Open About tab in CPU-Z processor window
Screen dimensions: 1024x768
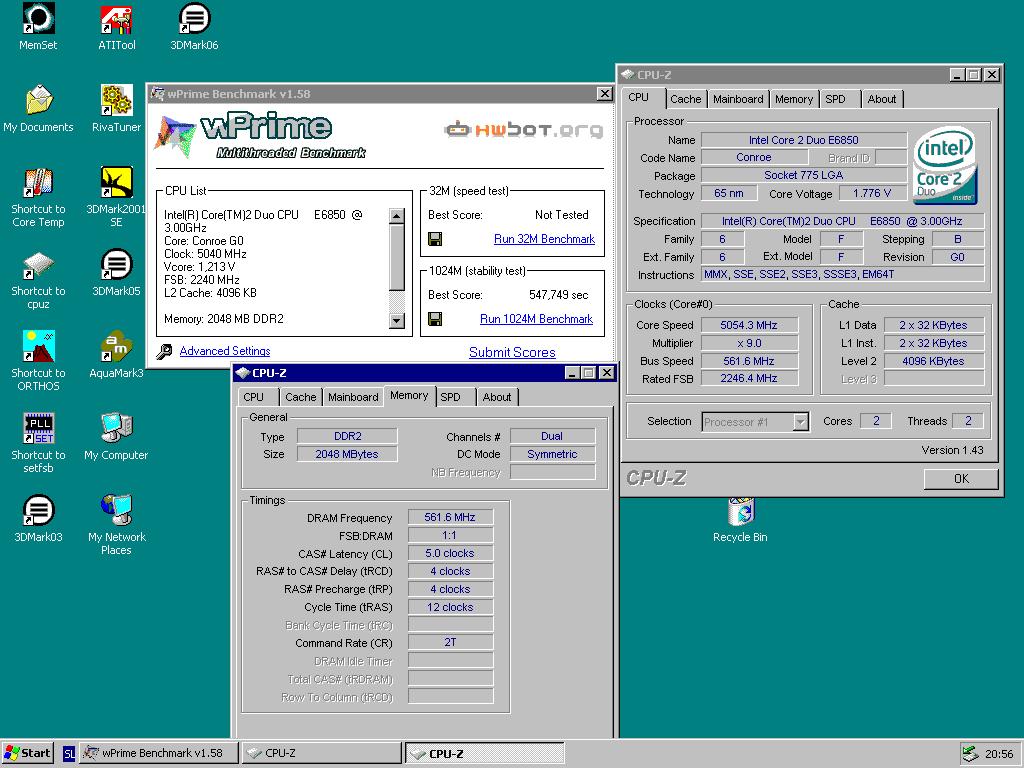[882, 99]
